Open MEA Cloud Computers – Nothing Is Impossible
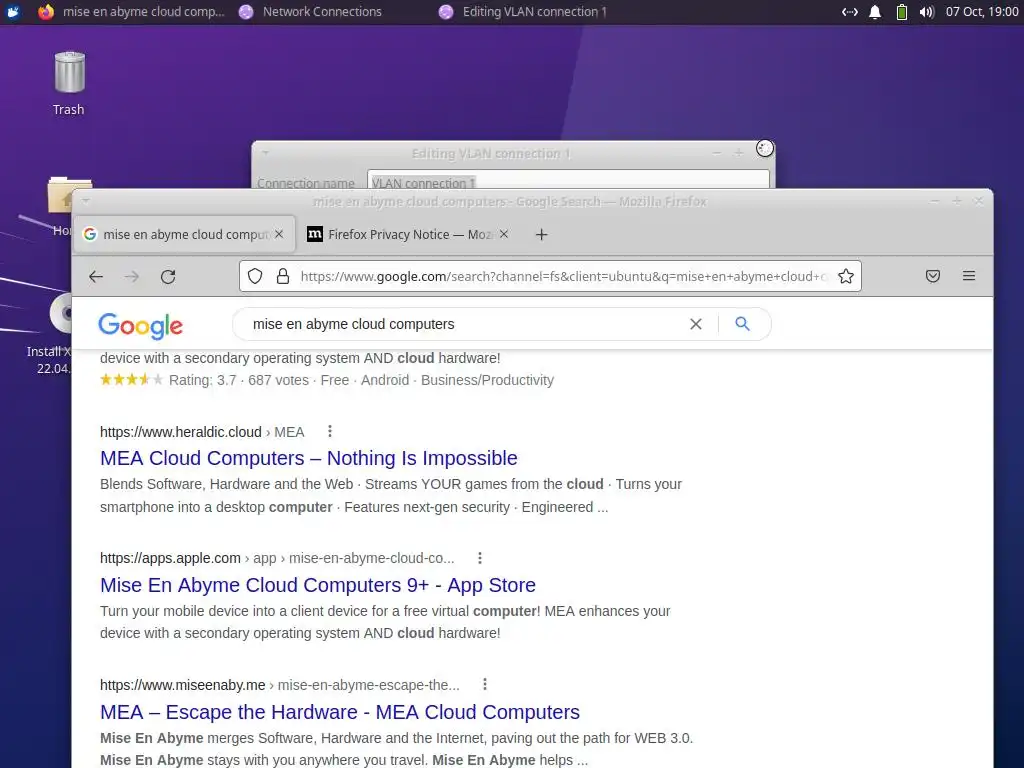Screen dimensions: 1024x768 click(x=308, y=458)
